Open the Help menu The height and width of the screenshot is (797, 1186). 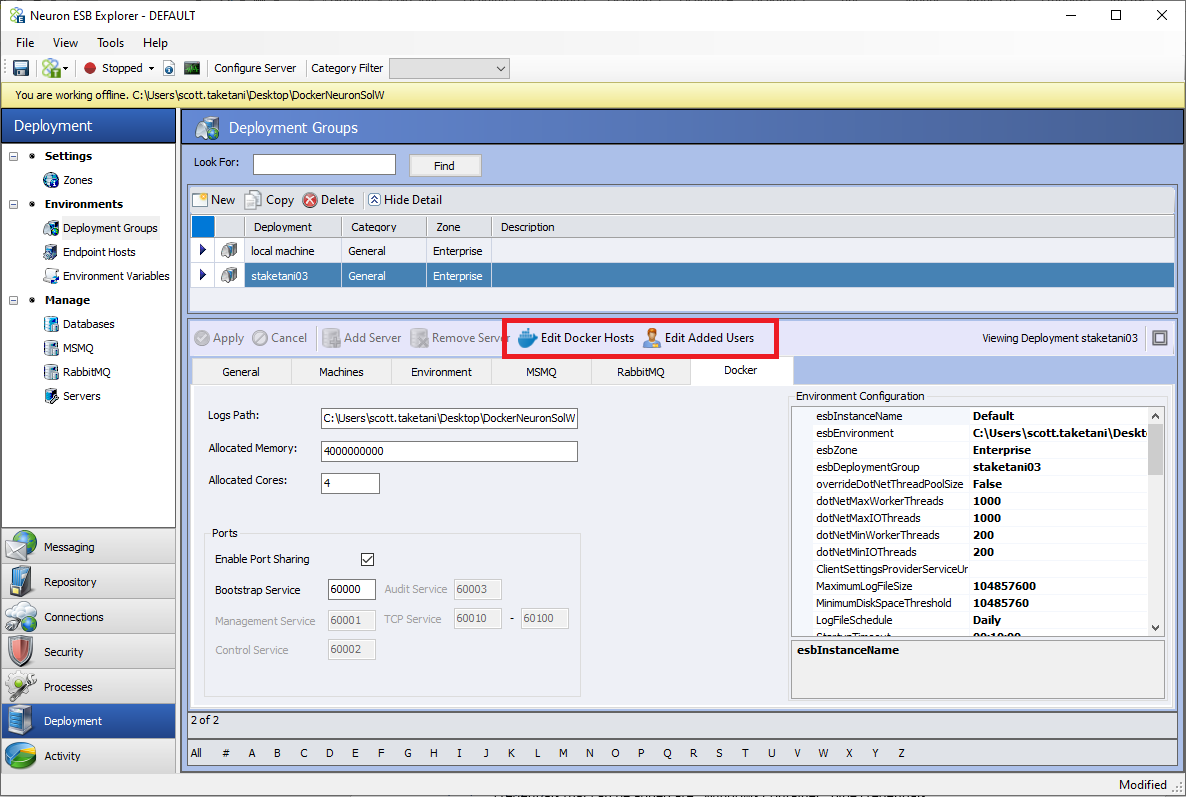coord(155,43)
